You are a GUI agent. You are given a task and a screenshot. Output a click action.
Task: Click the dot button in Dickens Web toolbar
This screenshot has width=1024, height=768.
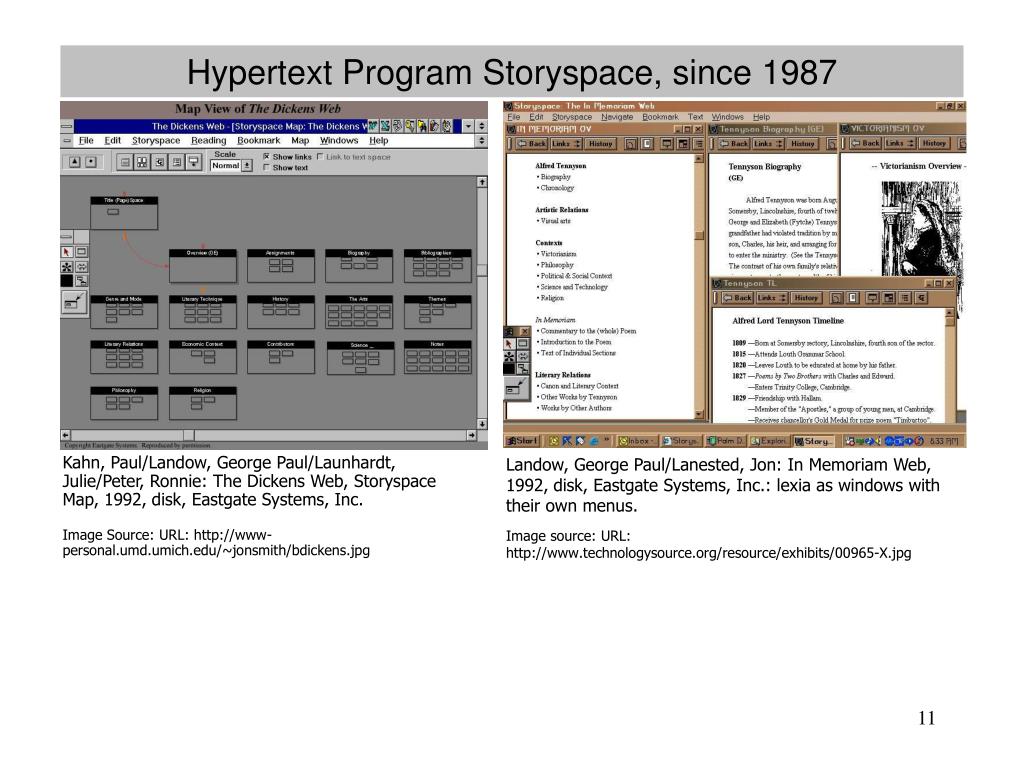pyautogui.click(x=91, y=161)
